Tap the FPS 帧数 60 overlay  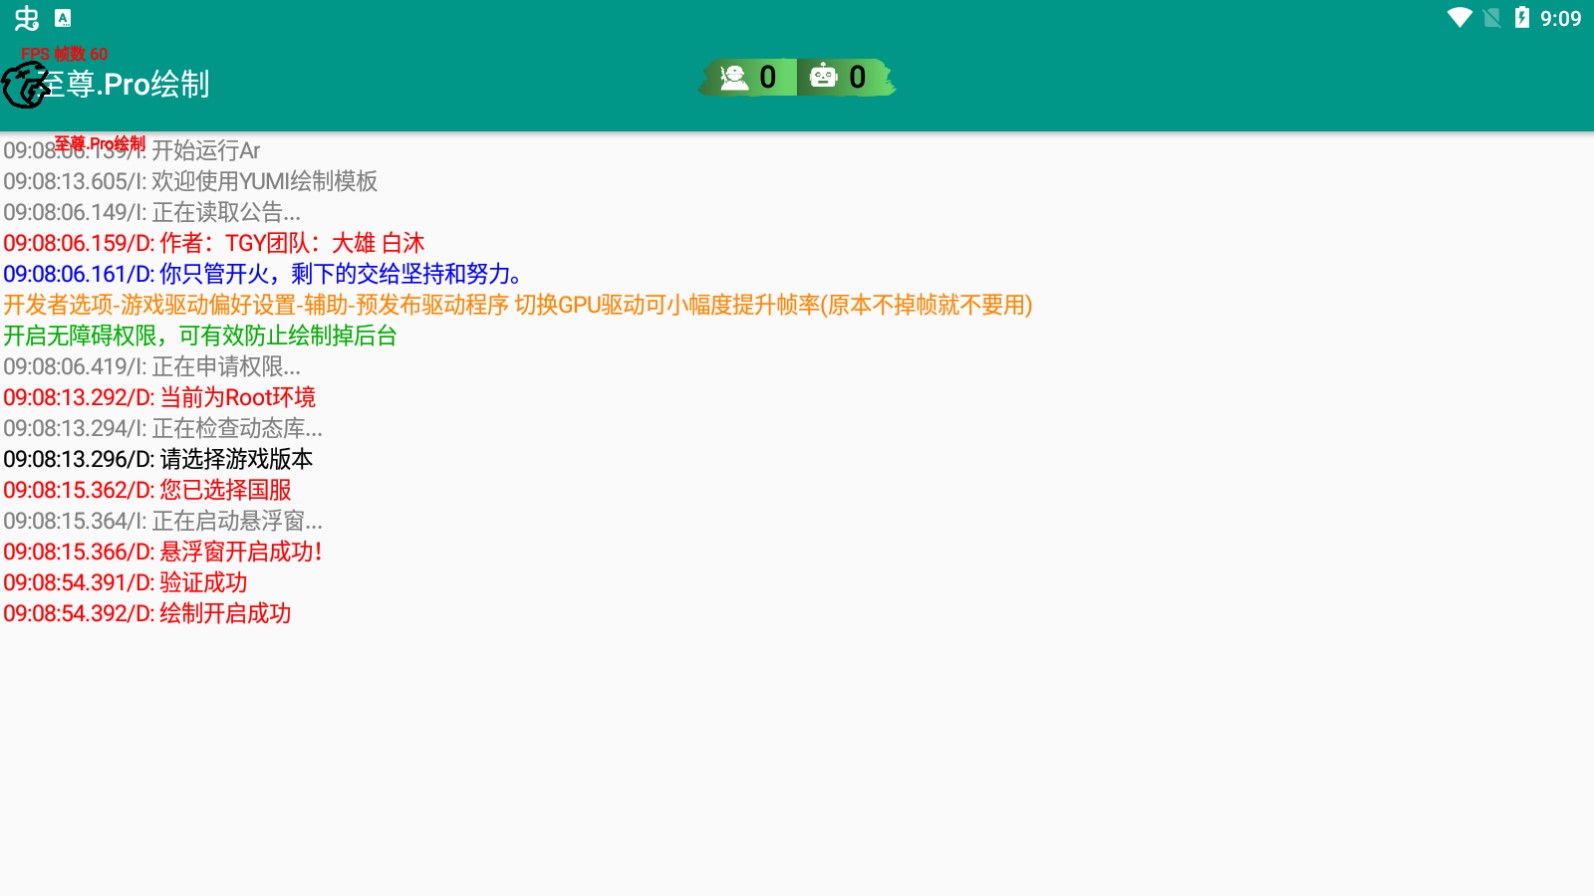pos(64,54)
